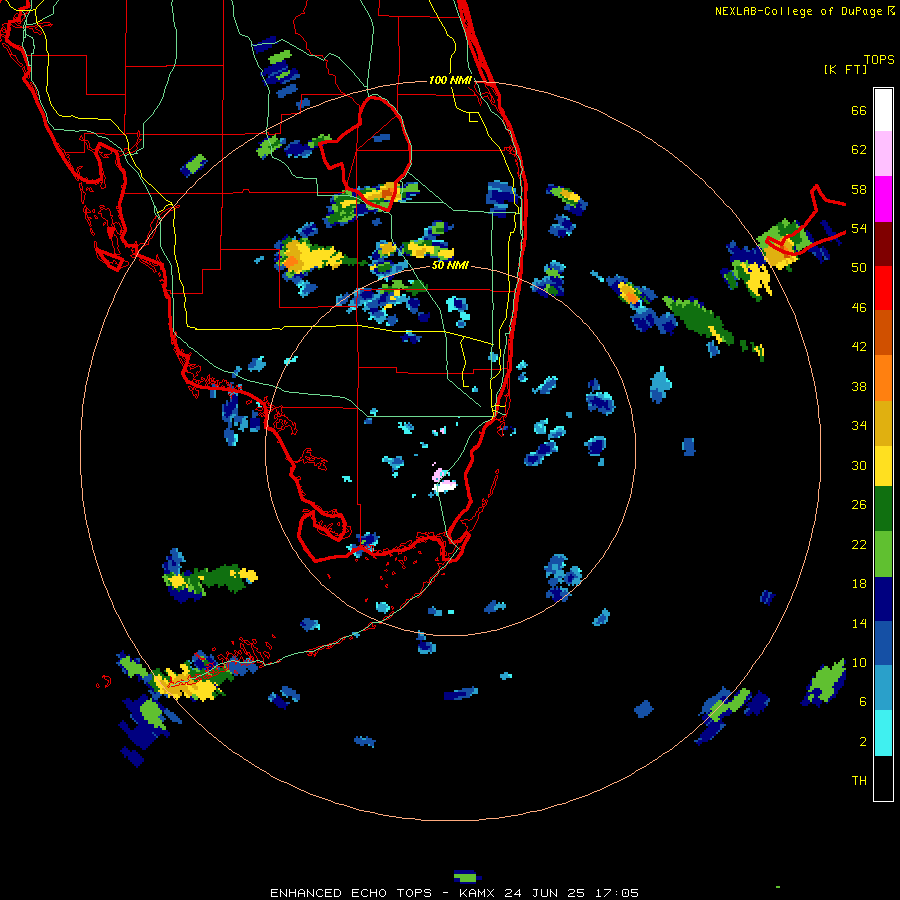Click the medium blue legend swatch
Viewport: 900px width, 900px height.
[x=883, y=643]
